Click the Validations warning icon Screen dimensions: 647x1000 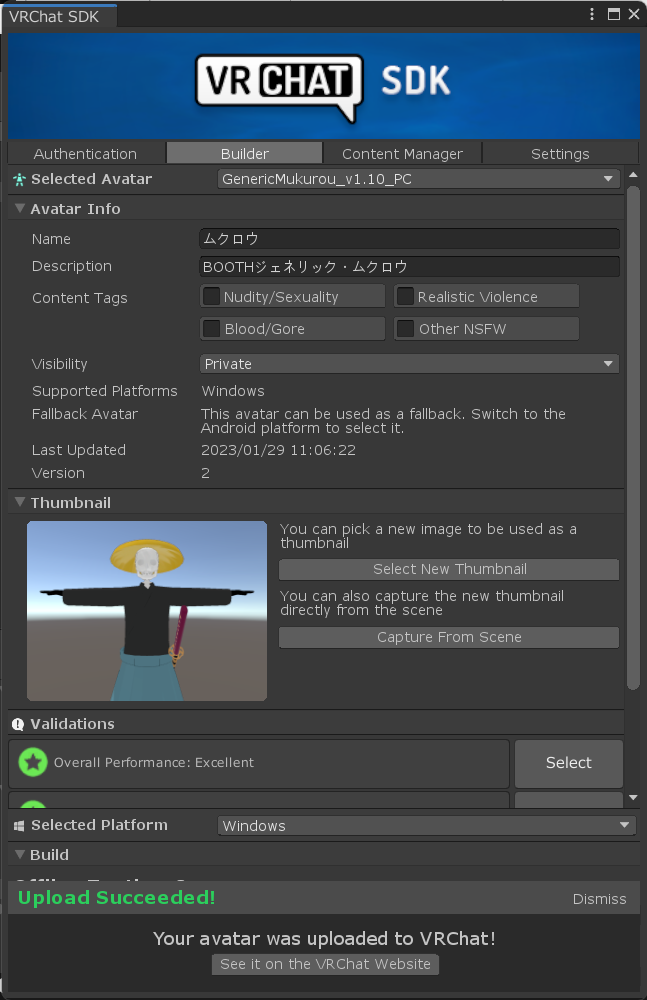18,724
